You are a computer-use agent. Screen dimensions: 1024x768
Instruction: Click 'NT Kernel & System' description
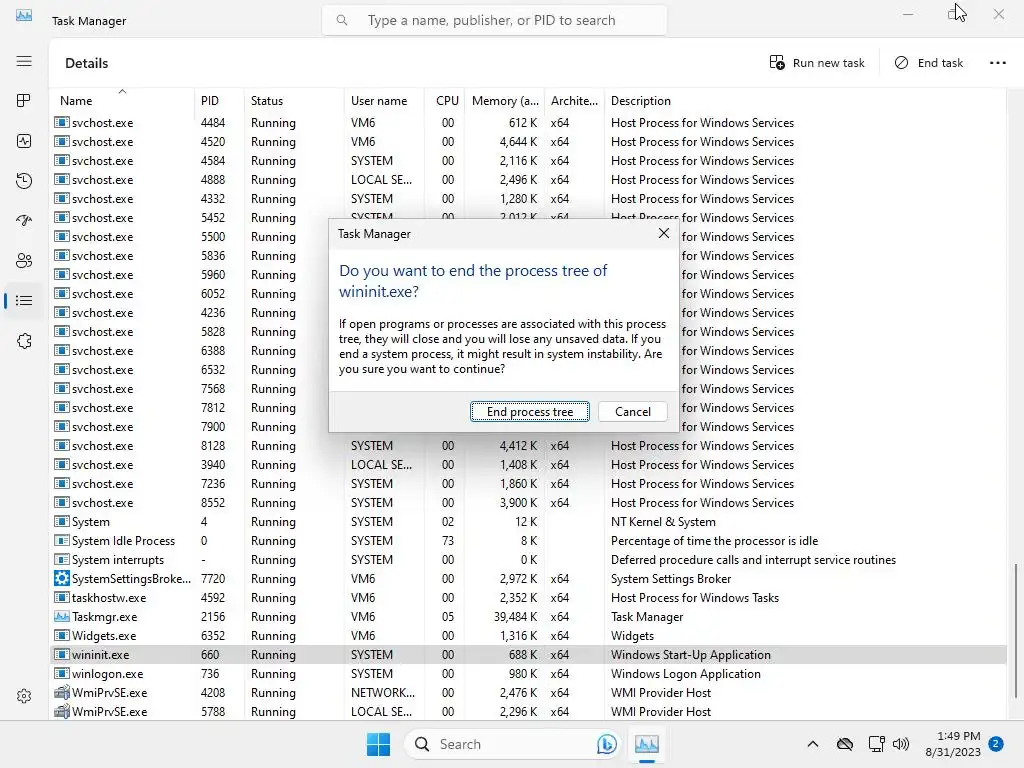click(x=663, y=522)
